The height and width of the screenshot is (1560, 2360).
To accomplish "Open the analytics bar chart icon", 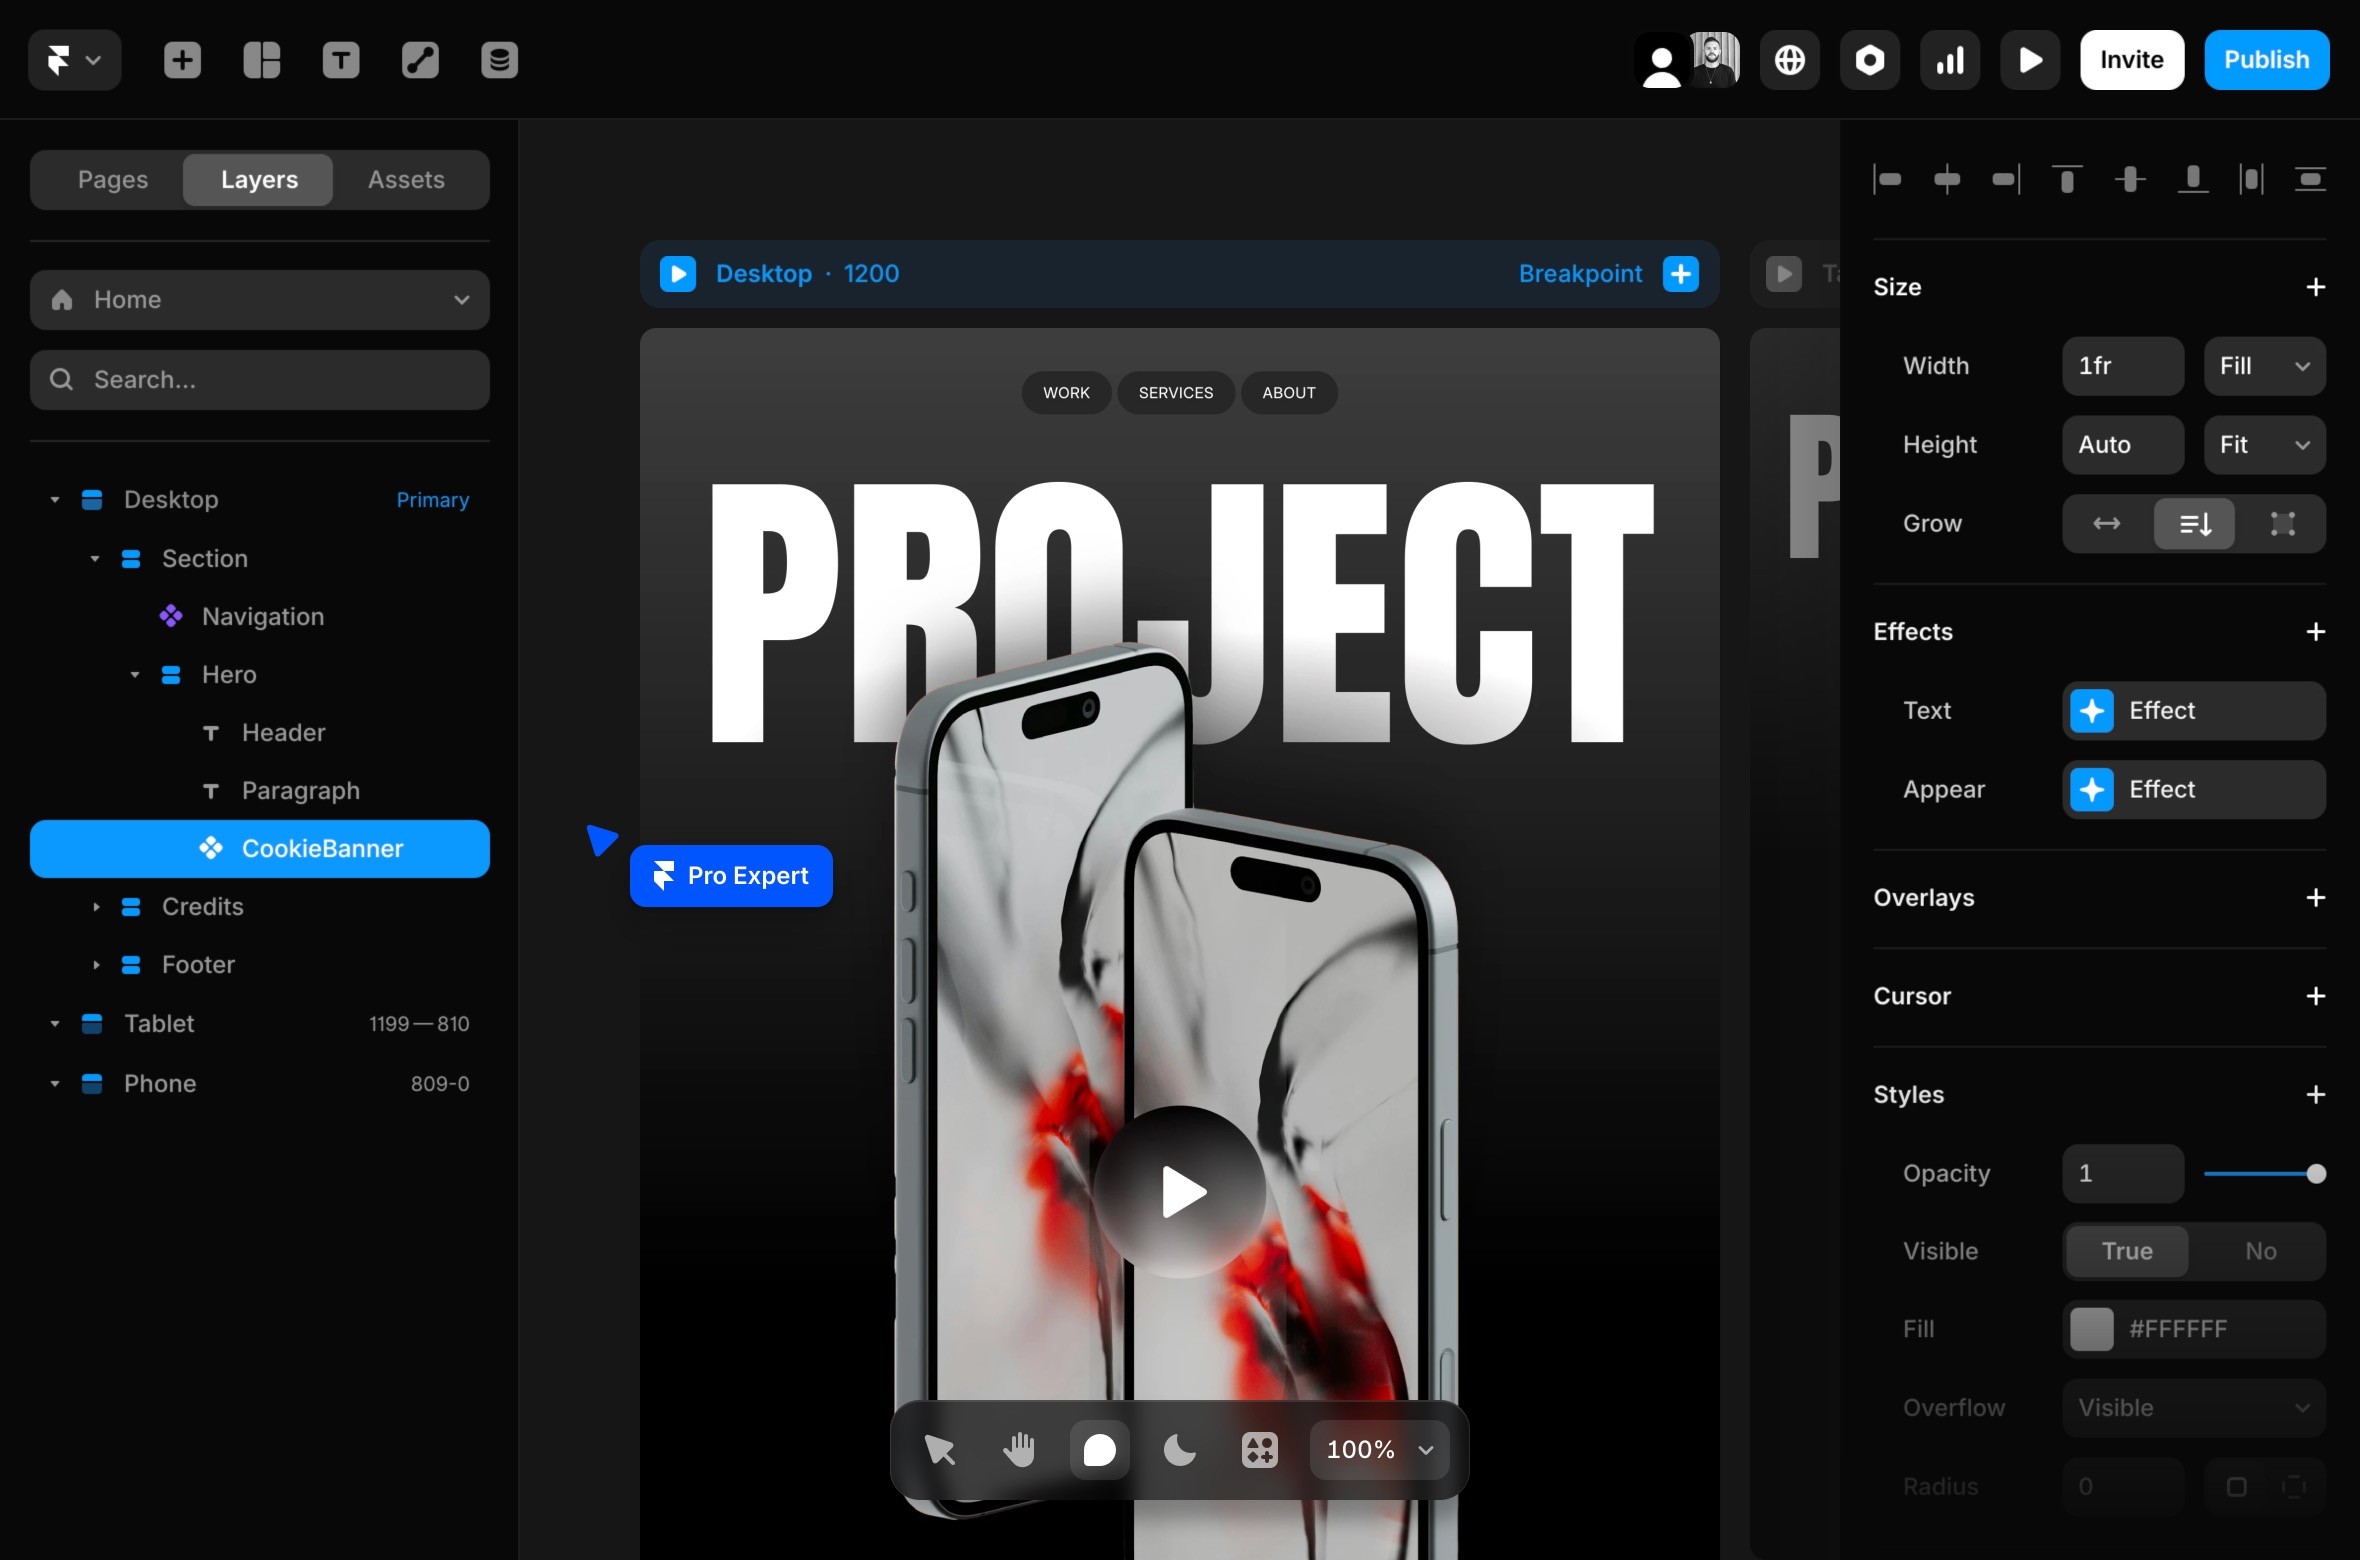I will 1949,60.
